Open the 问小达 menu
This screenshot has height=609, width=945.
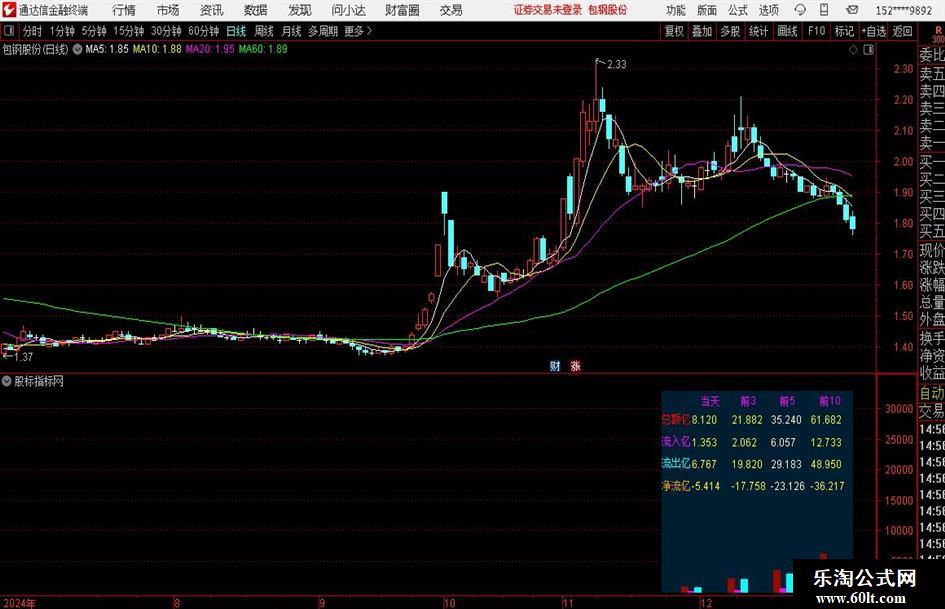pos(348,10)
